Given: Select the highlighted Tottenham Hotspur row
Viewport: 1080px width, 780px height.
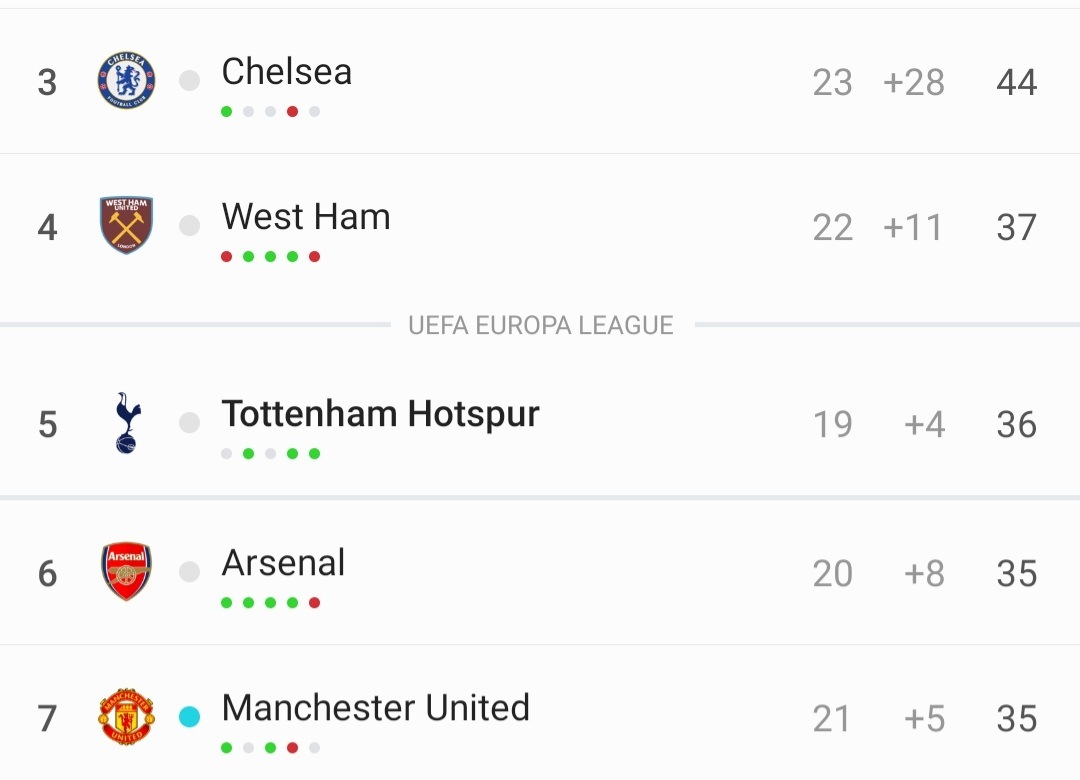Looking at the screenshot, I should [x=540, y=423].
